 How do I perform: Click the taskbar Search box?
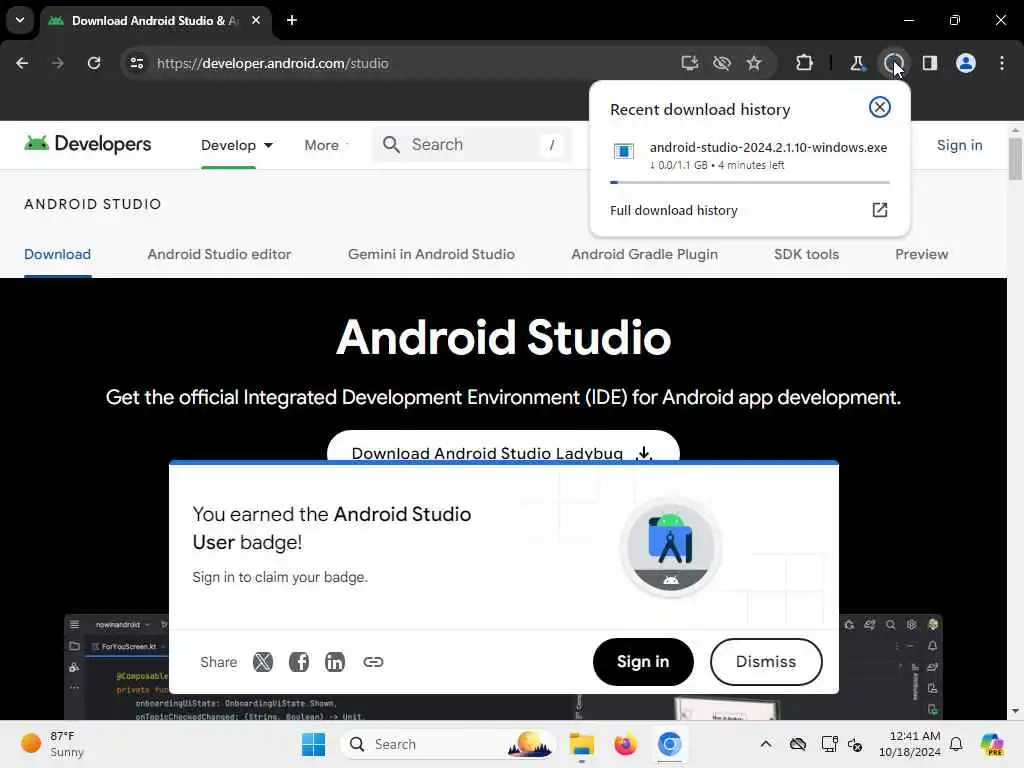[447, 744]
